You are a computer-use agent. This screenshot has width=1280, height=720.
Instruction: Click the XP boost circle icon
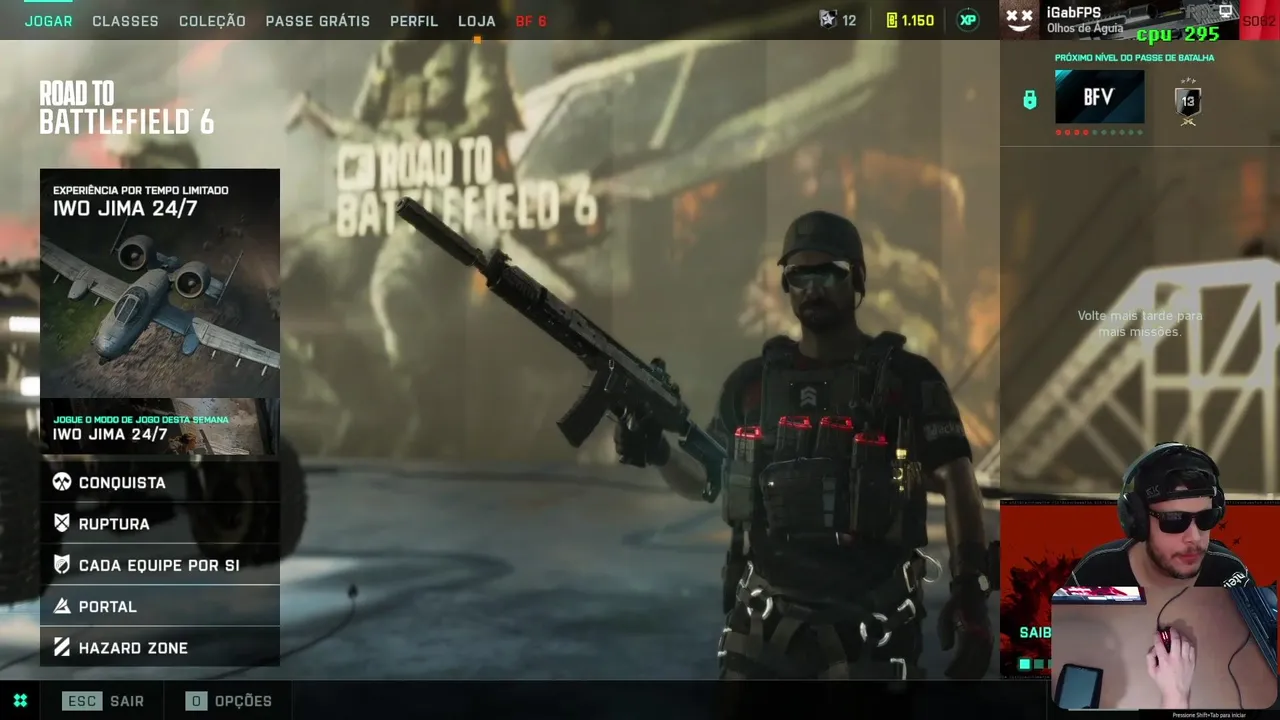pos(968,20)
